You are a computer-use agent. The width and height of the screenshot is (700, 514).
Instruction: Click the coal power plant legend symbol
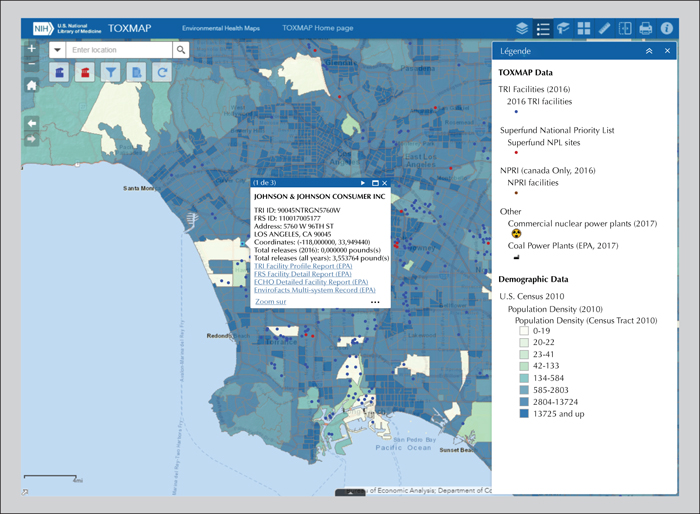pyautogui.click(x=517, y=257)
